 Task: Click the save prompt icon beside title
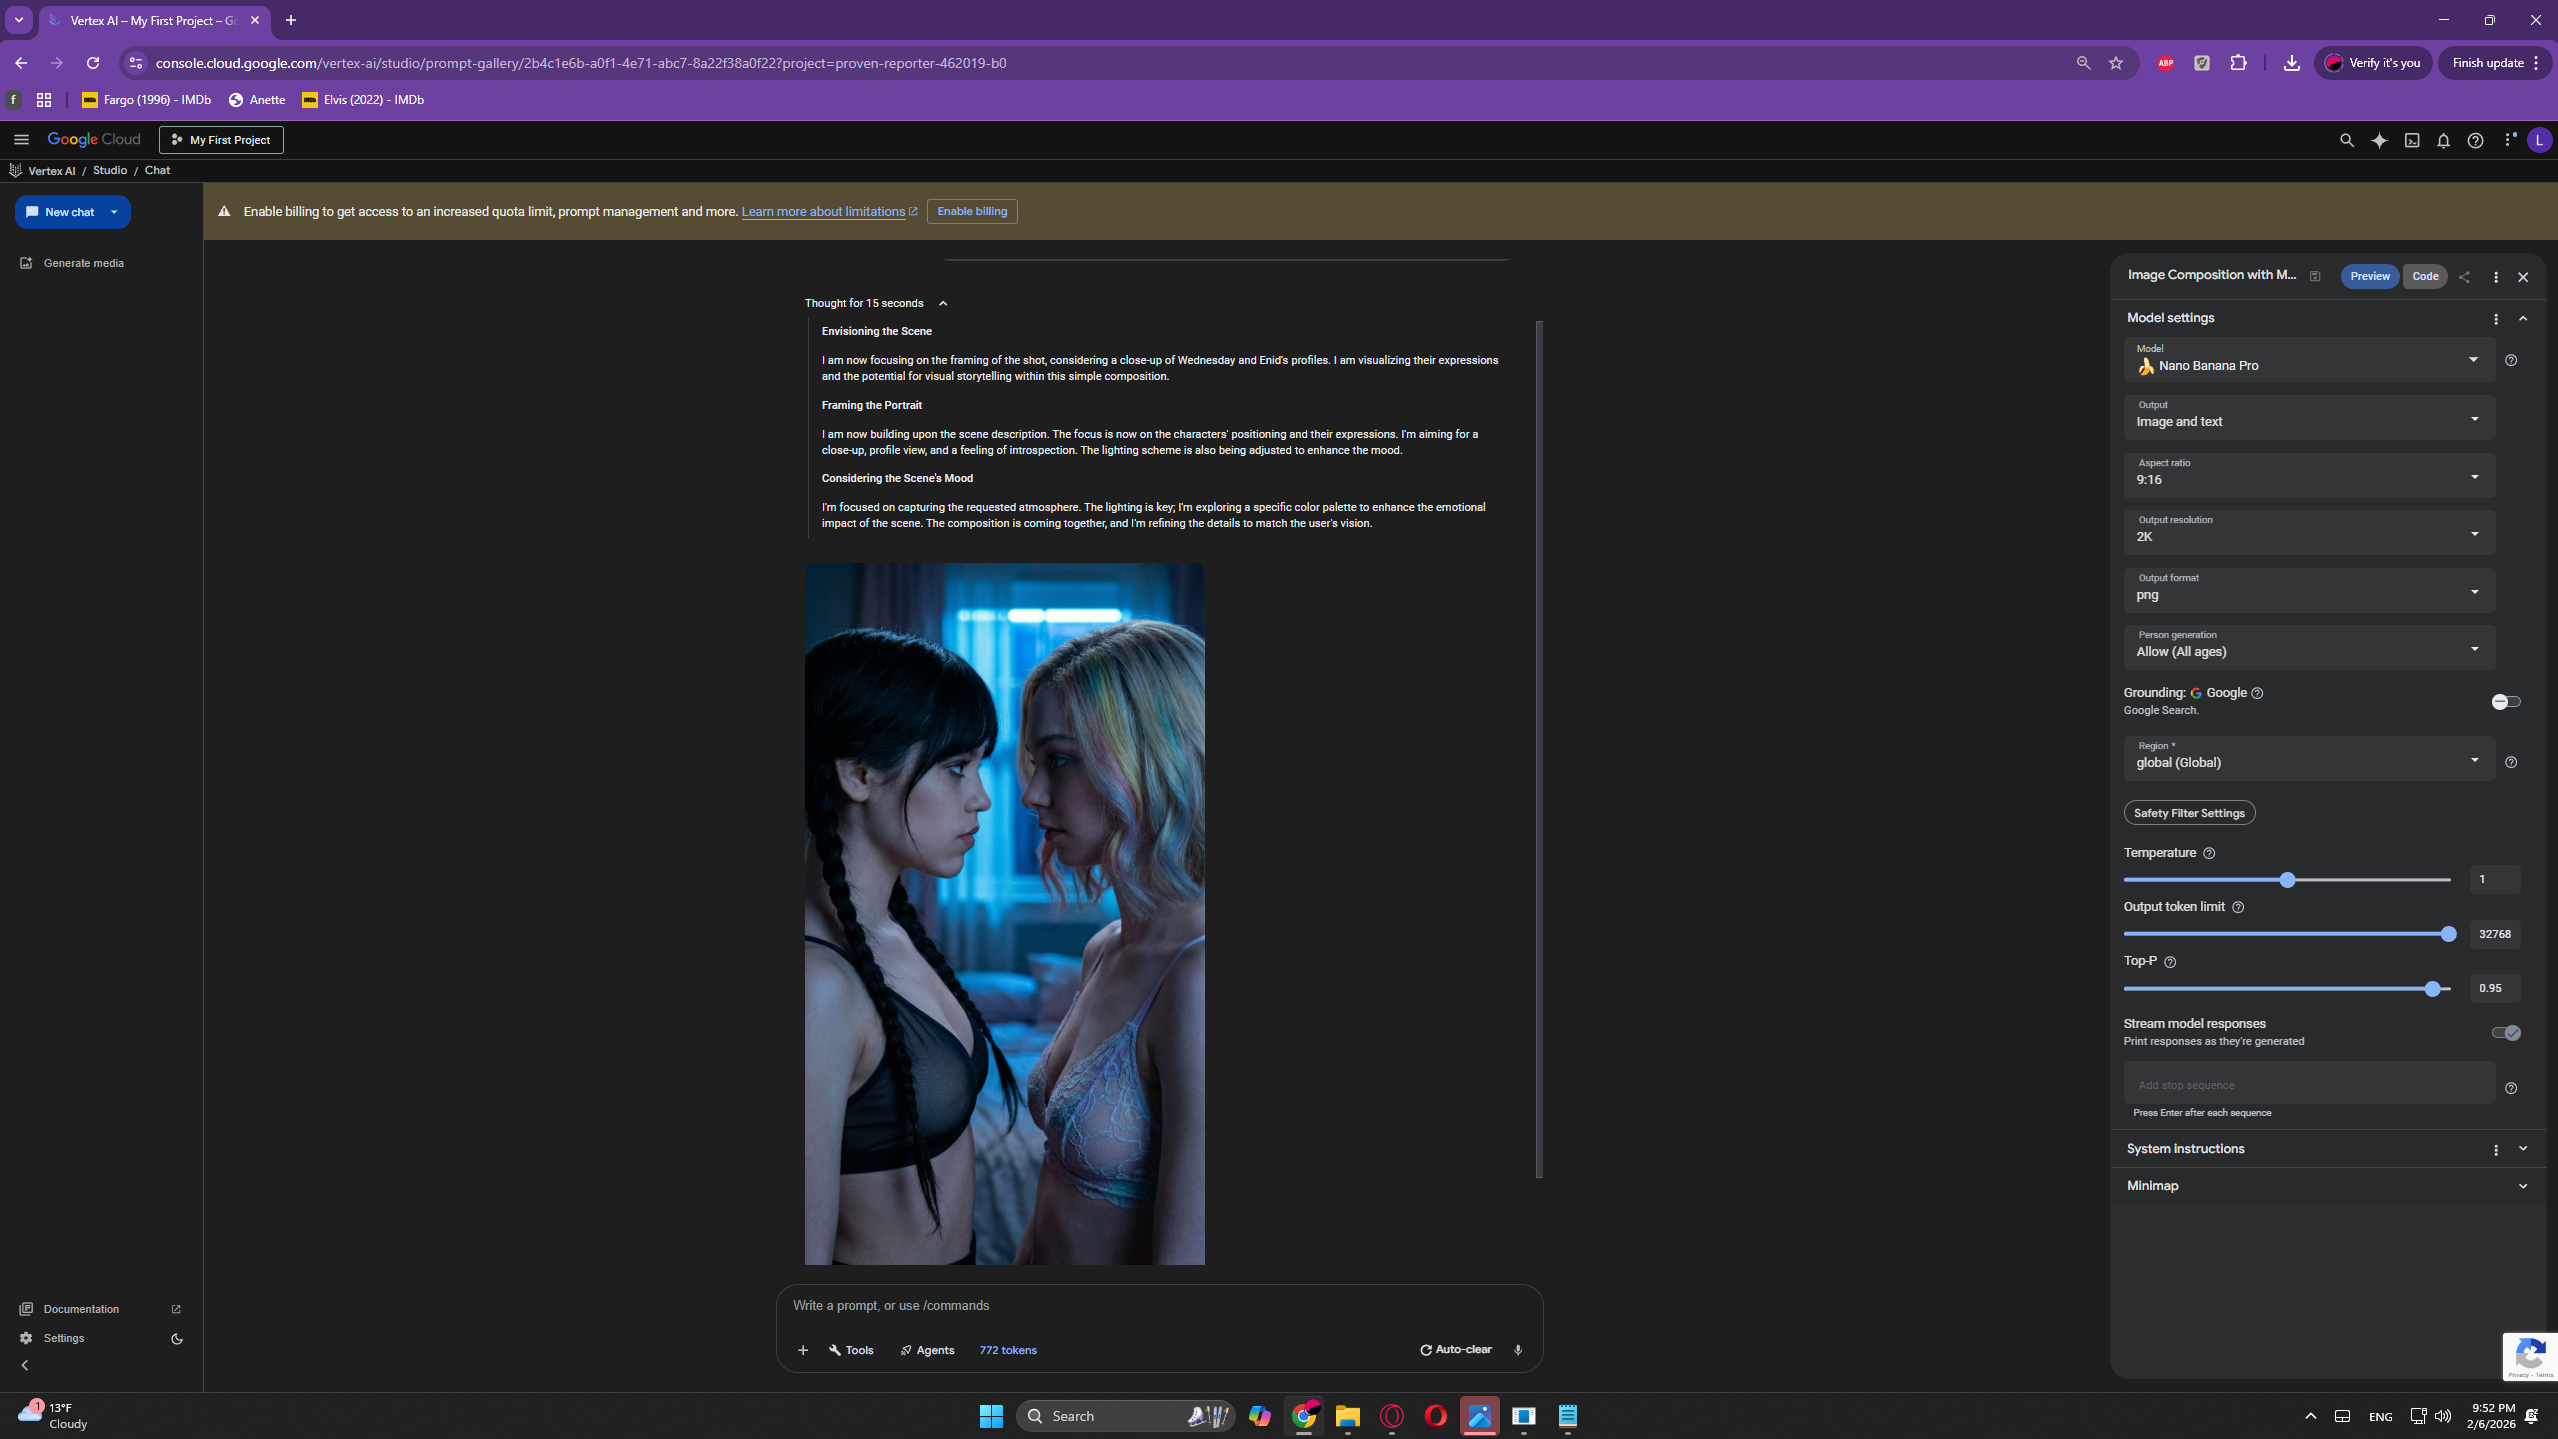click(x=2314, y=276)
